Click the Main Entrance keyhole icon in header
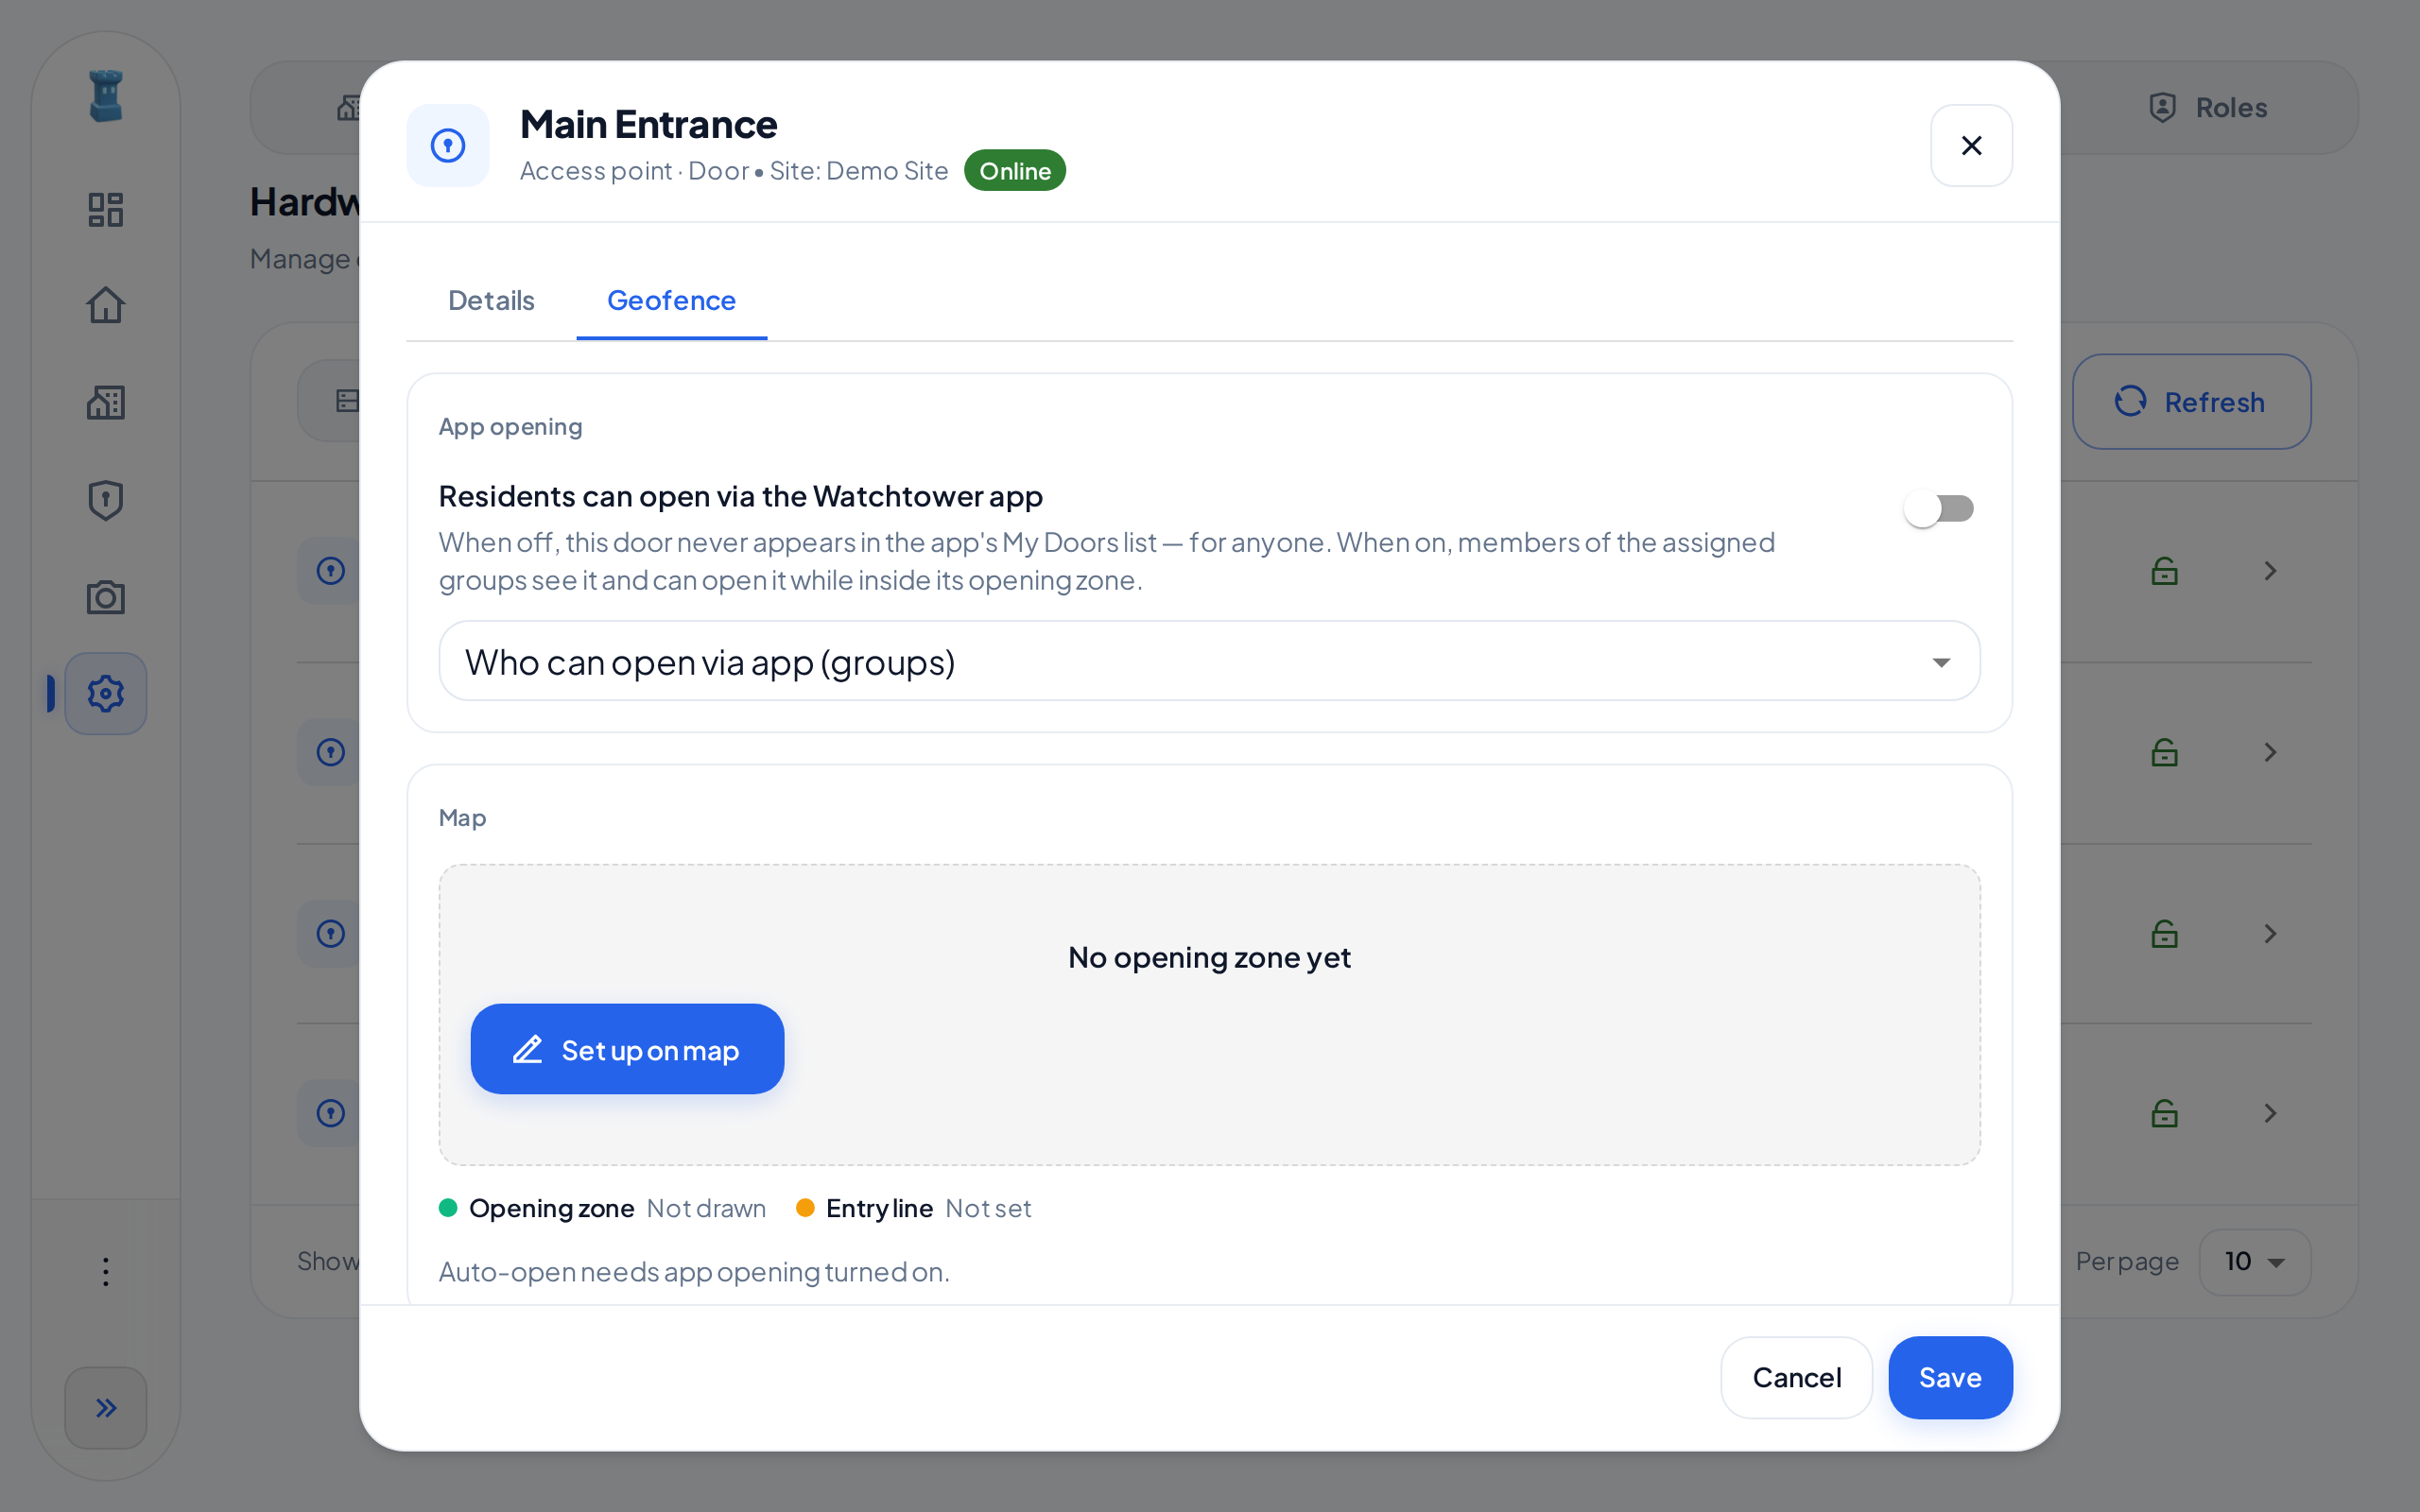Screen dimensions: 2420x1512 coord(448,145)
